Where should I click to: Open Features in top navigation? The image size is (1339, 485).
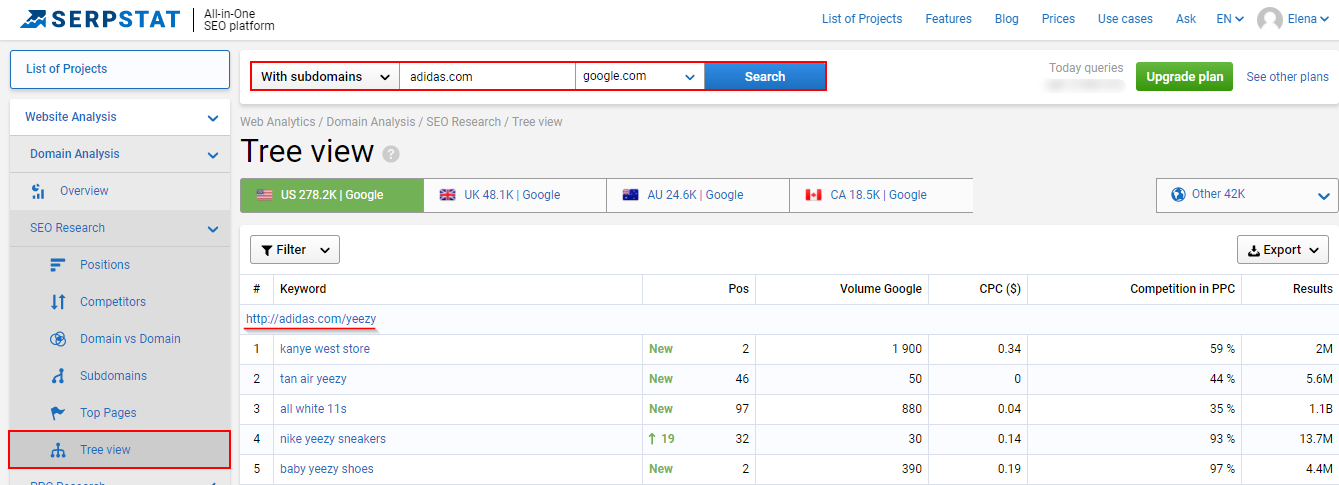click(948, 19)
